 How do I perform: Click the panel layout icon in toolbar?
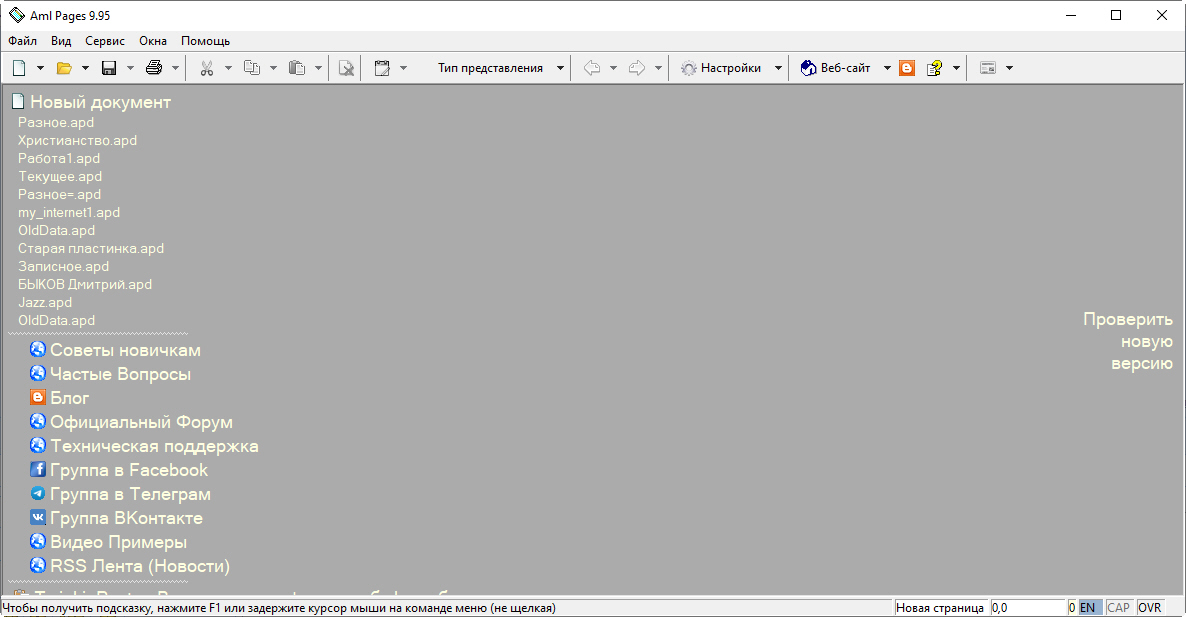[988, 68]
